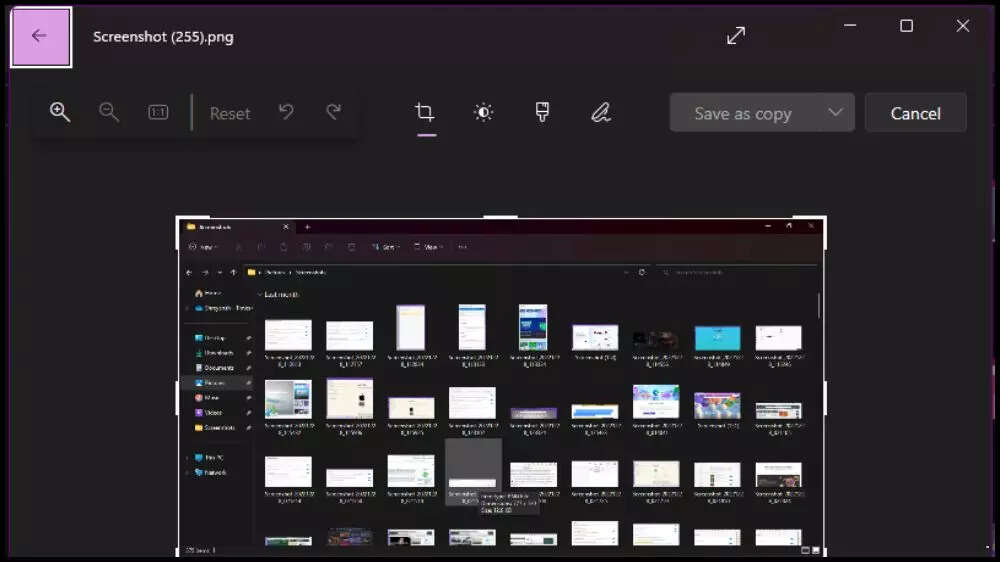The image size is (1000, 562).
Task: Click the back arrow button
Action: click(40, 37)
